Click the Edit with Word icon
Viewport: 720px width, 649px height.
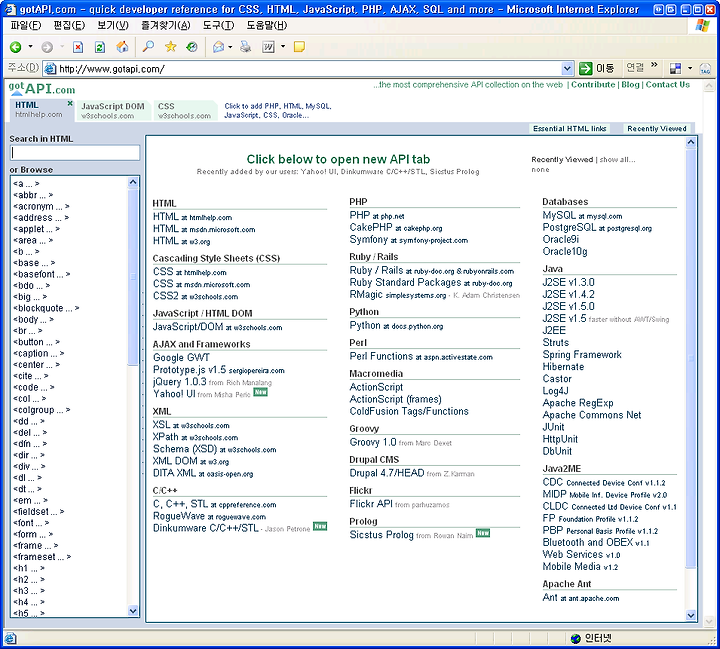point(268,47)
